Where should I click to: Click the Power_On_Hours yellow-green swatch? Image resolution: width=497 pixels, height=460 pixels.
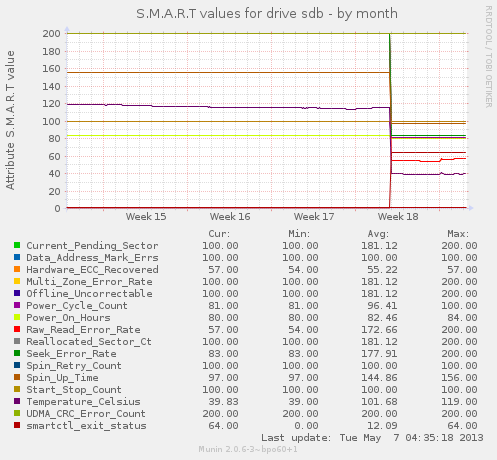click(17, 317)
